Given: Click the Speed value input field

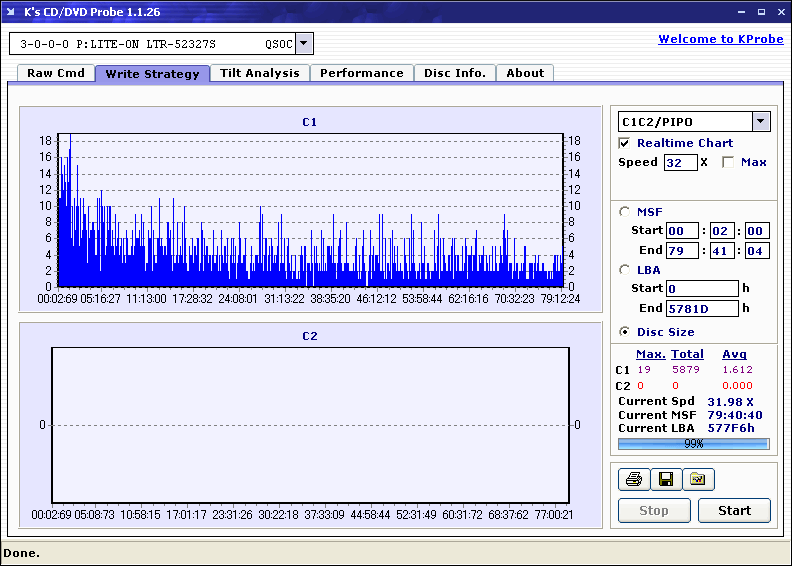Looking at the screenshot, I should [x=680, y=162].
